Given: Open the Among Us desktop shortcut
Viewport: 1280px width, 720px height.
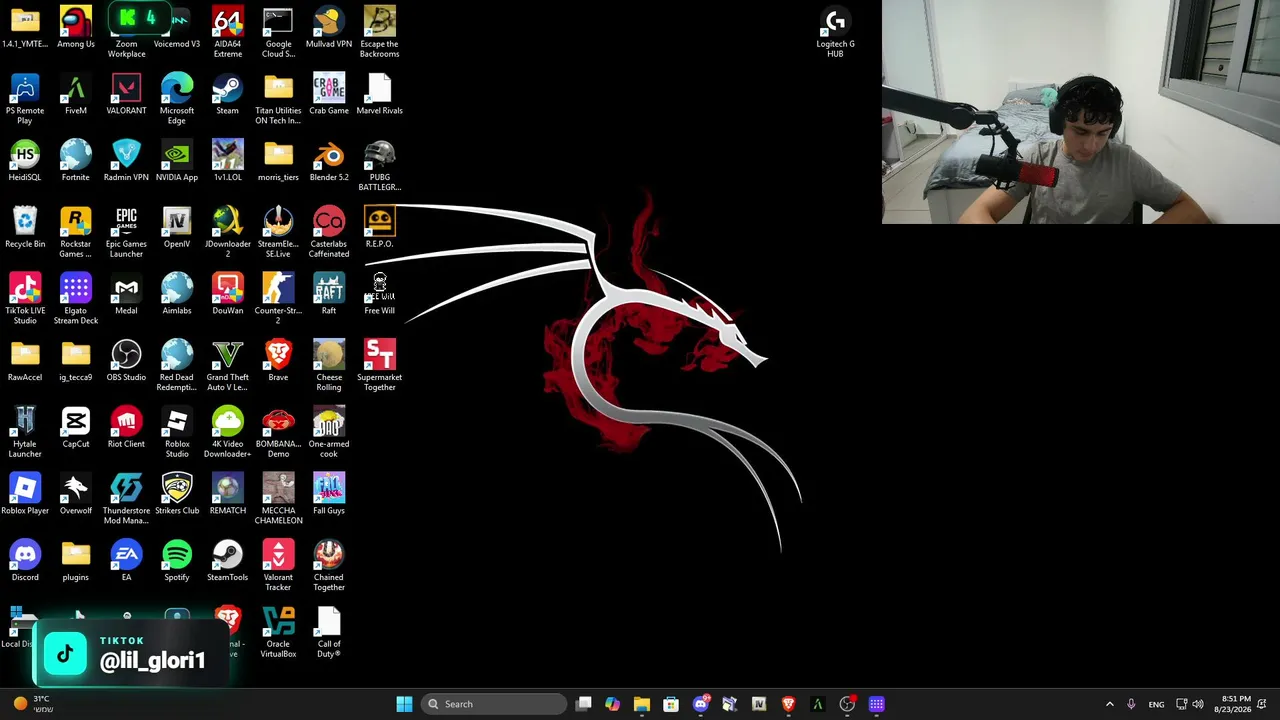Looking at the screenshot, I should pos(76,27).
